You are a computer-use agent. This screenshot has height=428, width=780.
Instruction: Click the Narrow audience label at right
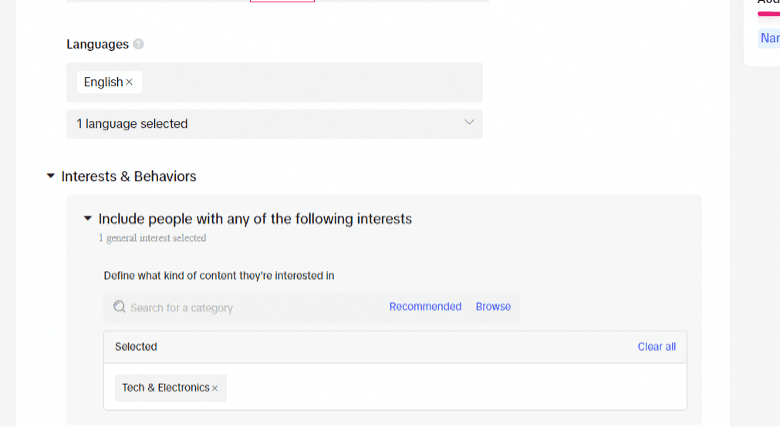[769, 38]
